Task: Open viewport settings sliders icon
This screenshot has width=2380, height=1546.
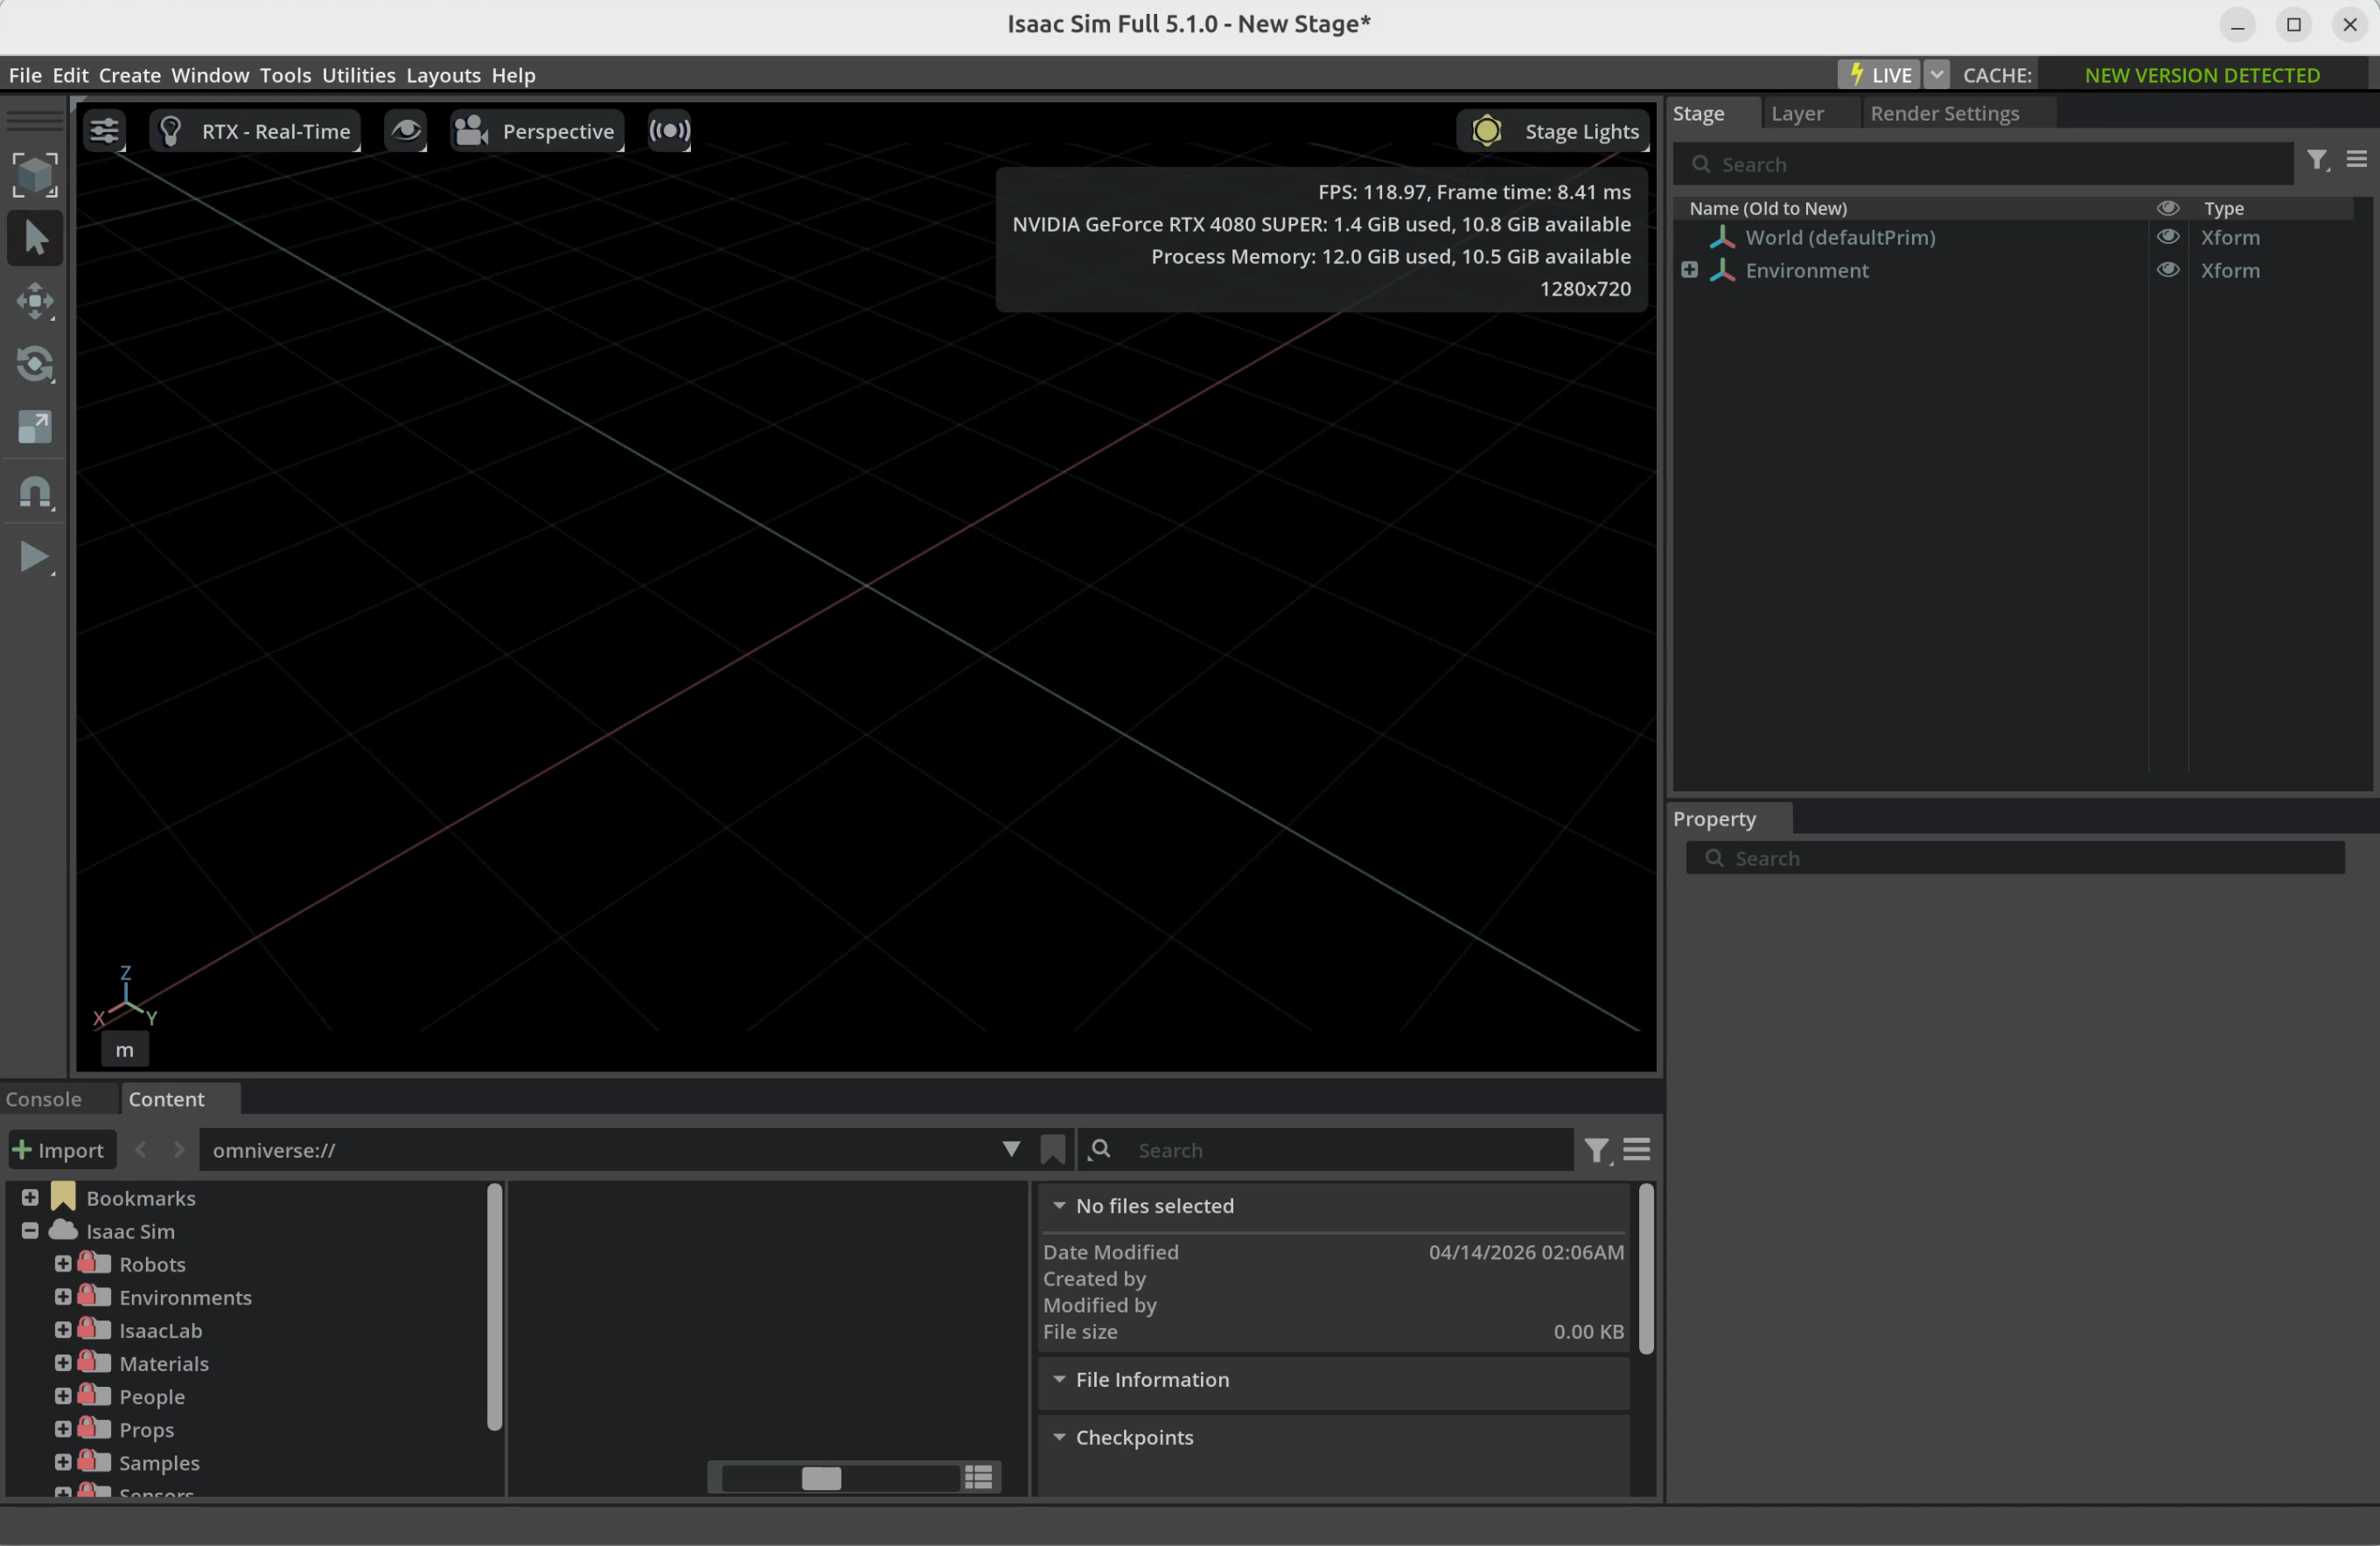Action: 104,131
